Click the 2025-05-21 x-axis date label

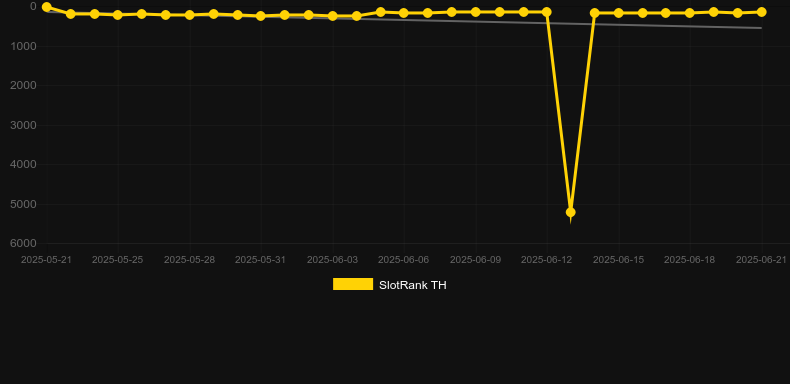(46, 260)
